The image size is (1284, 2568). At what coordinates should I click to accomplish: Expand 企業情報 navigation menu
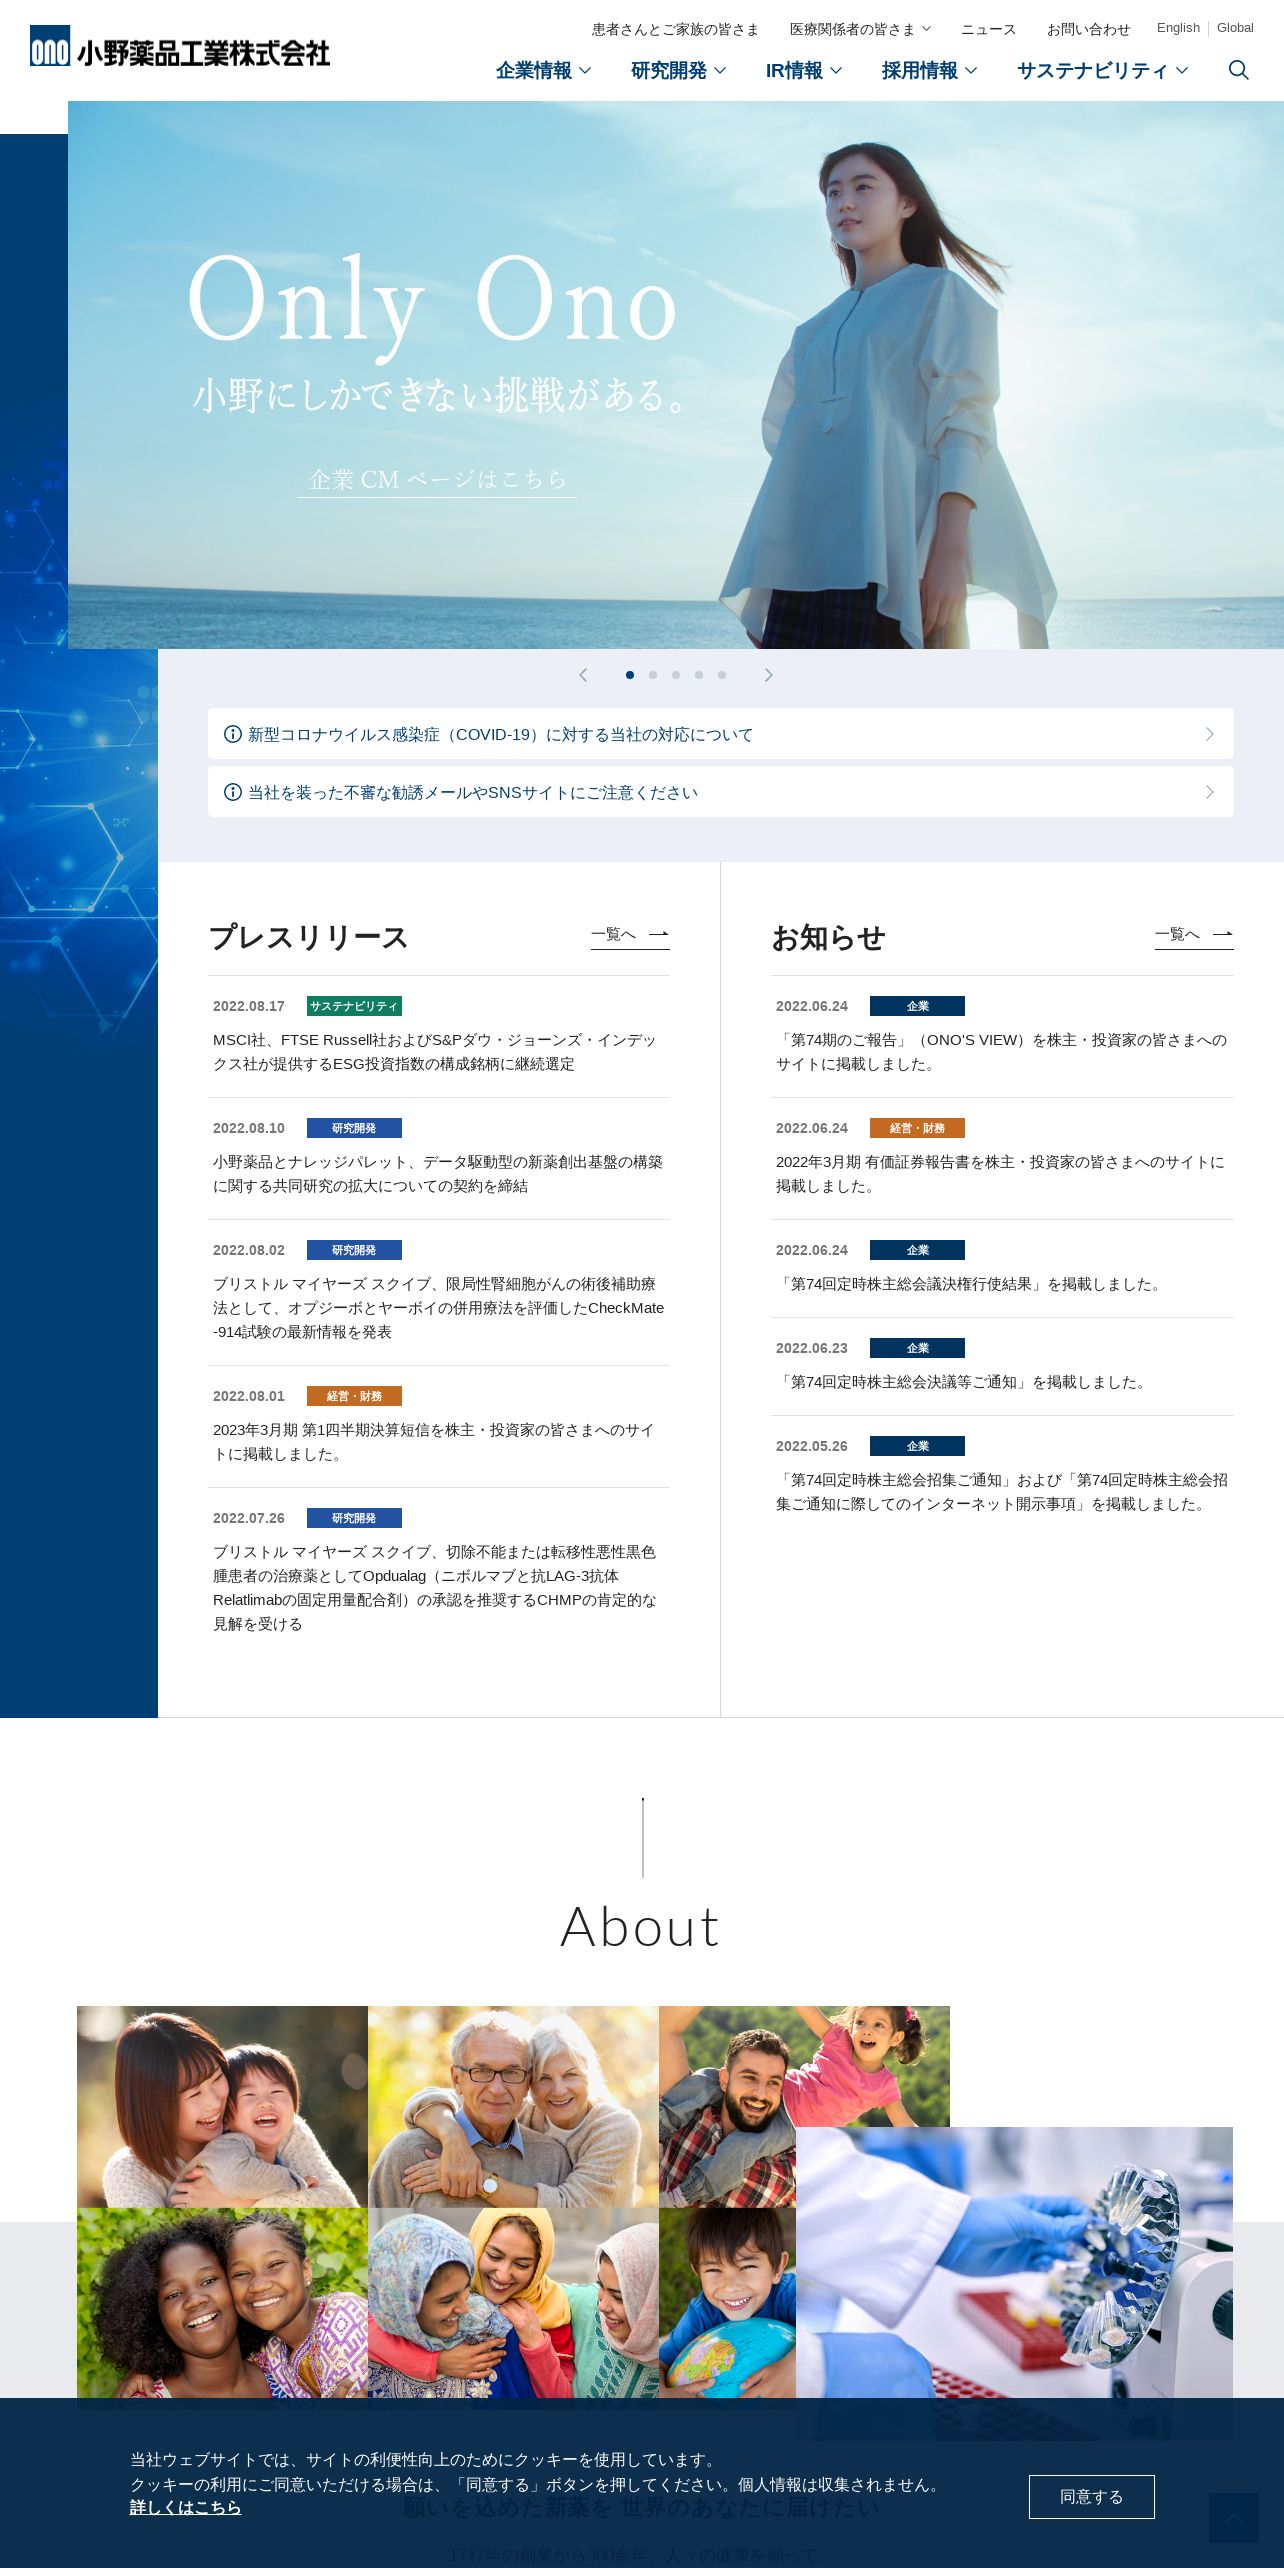544,70
